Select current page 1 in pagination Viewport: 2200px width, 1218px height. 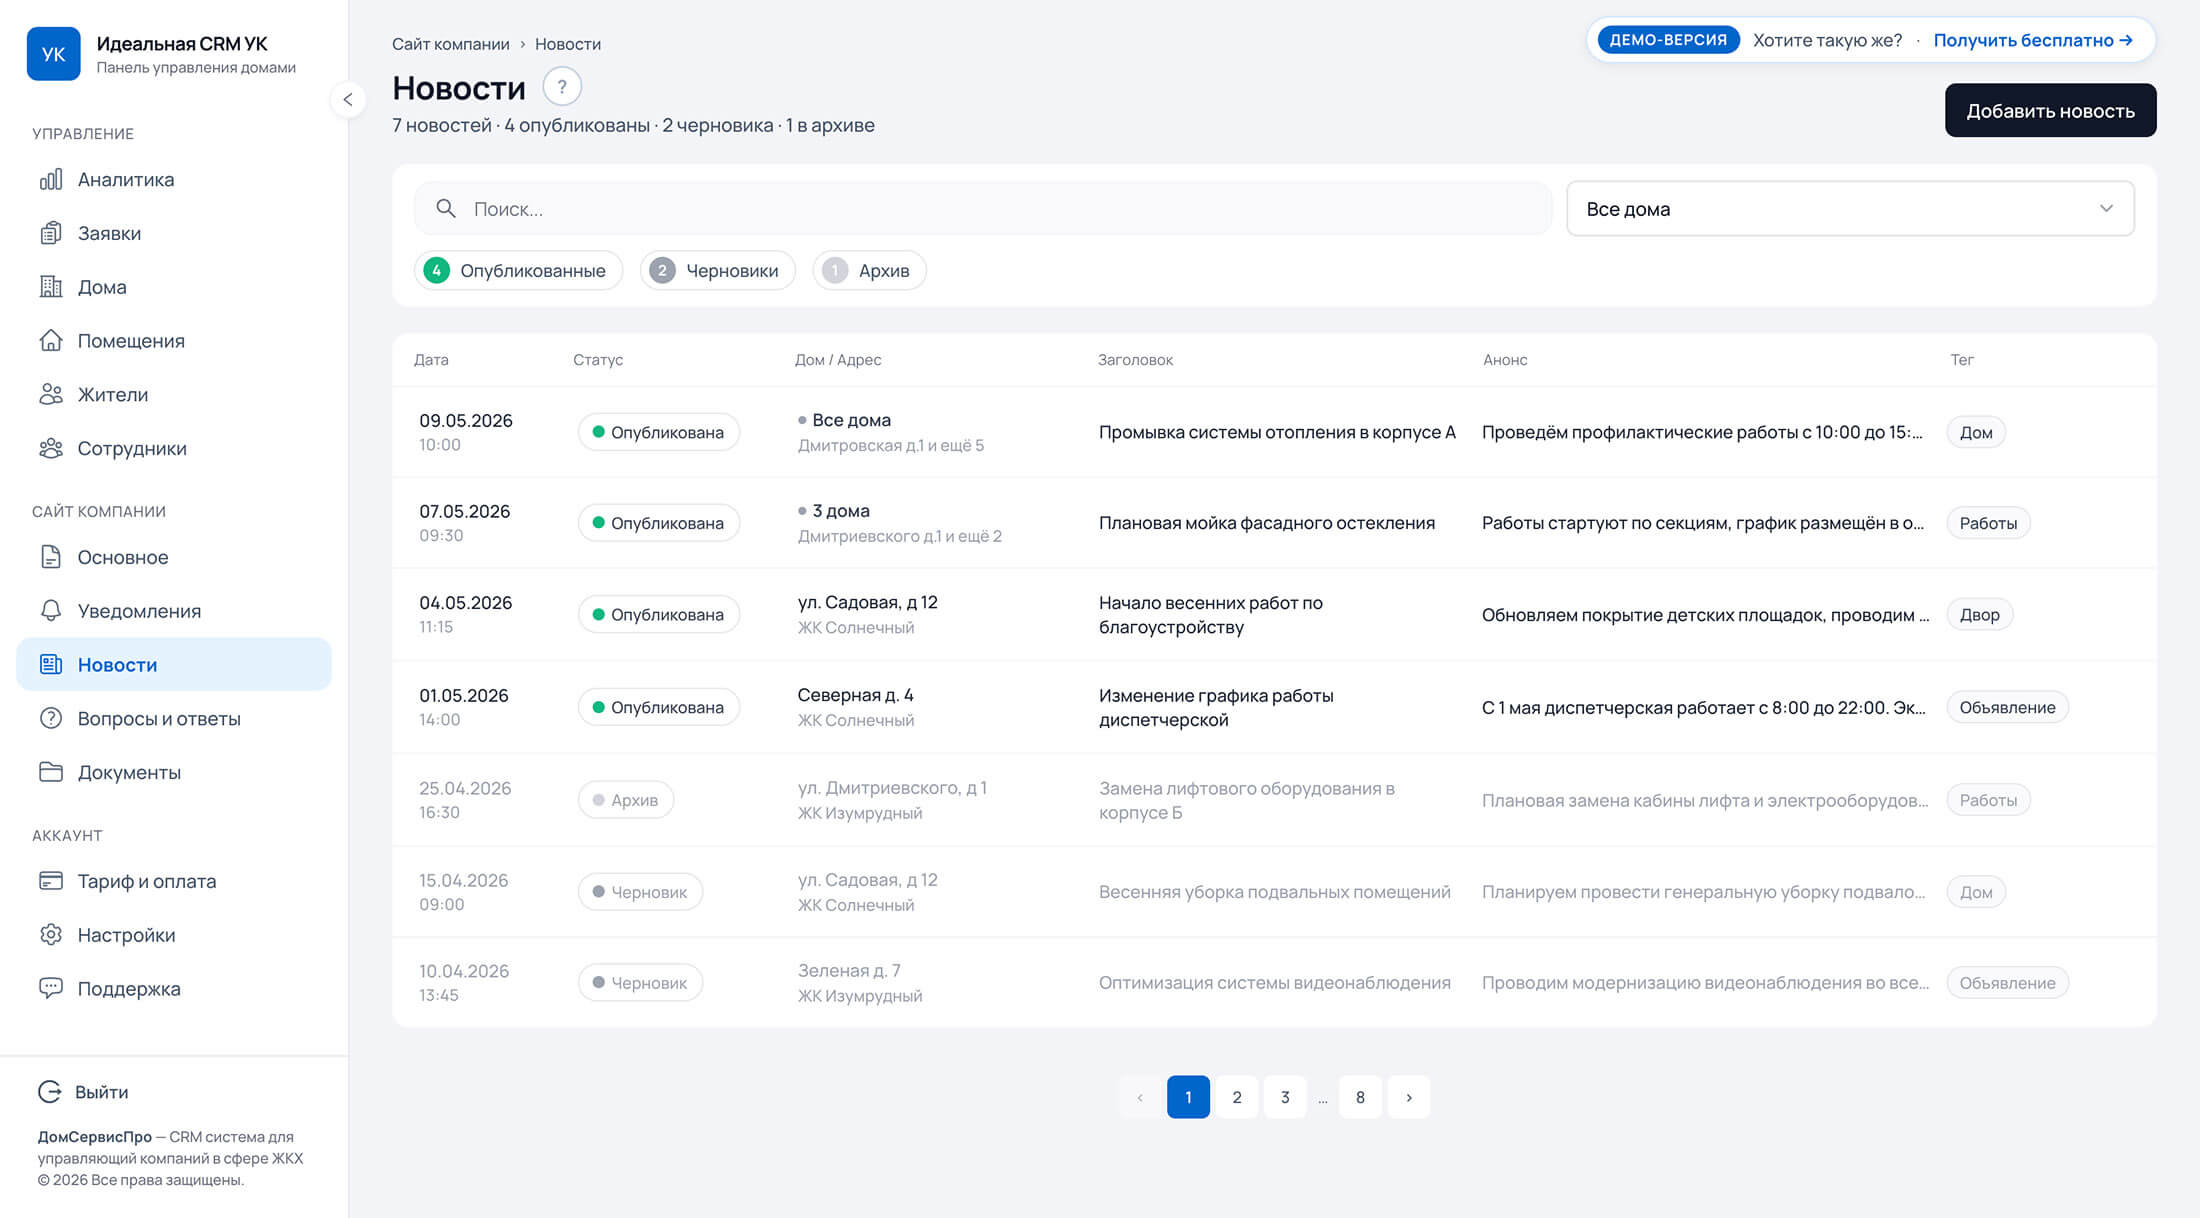pyautogui.click(x=1188, y=1097)
